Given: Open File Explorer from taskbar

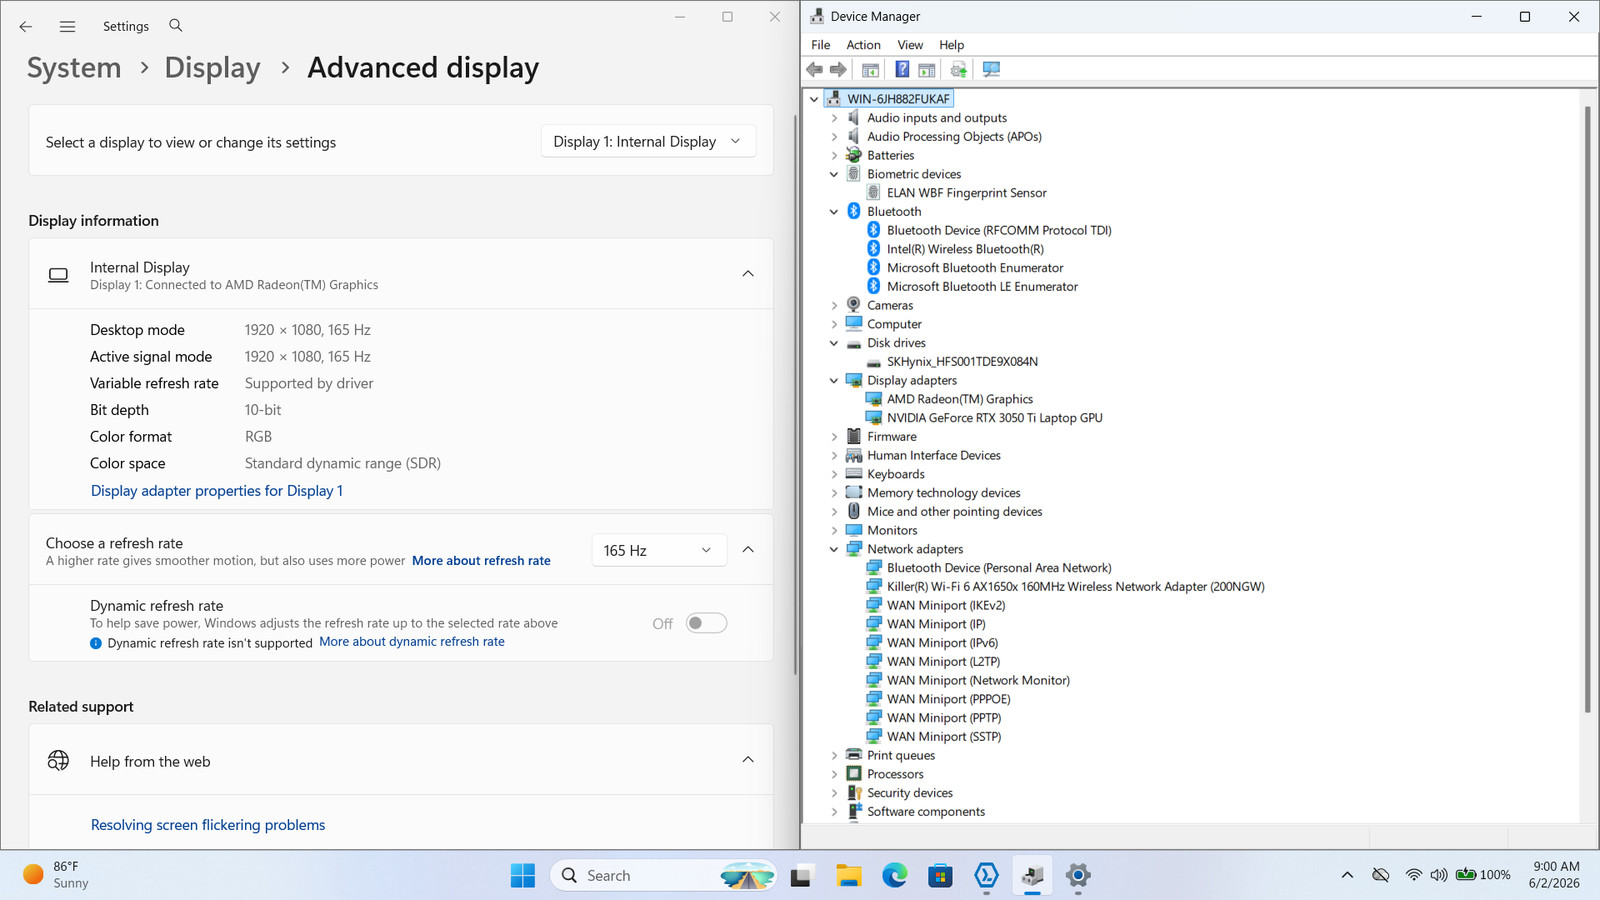Looking at the screenshot, I should click(848, 875).
